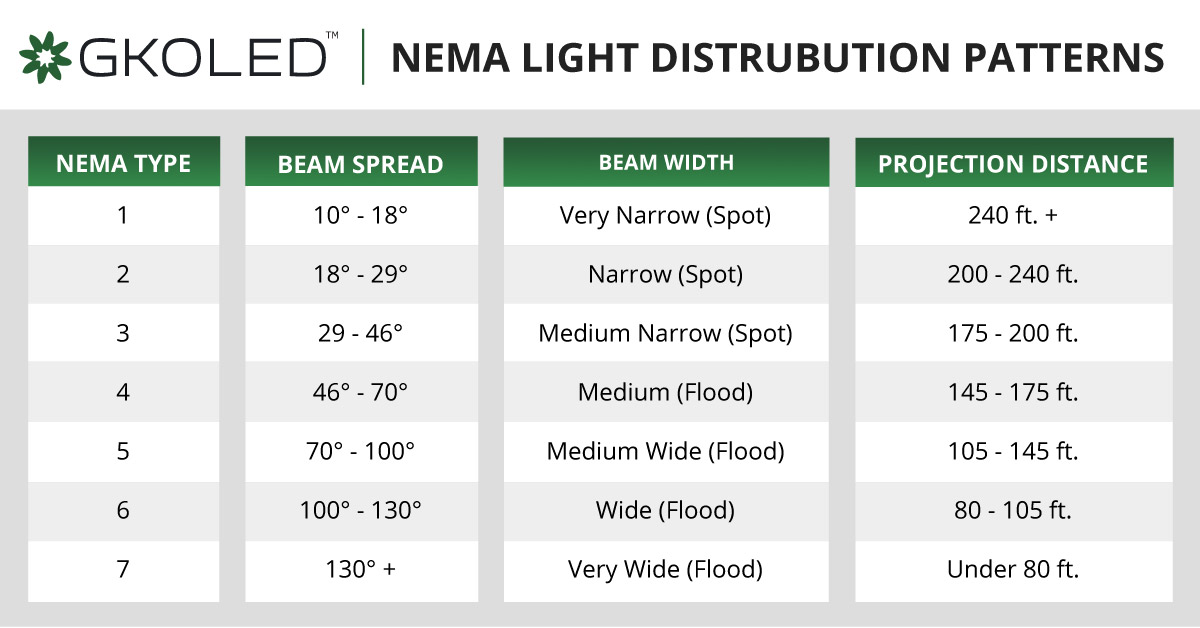Image resolution: width=1200 pixels, height=628 pixels.
Task: Select the BEAM SPREAD column header
Action: tap(360, 164)
